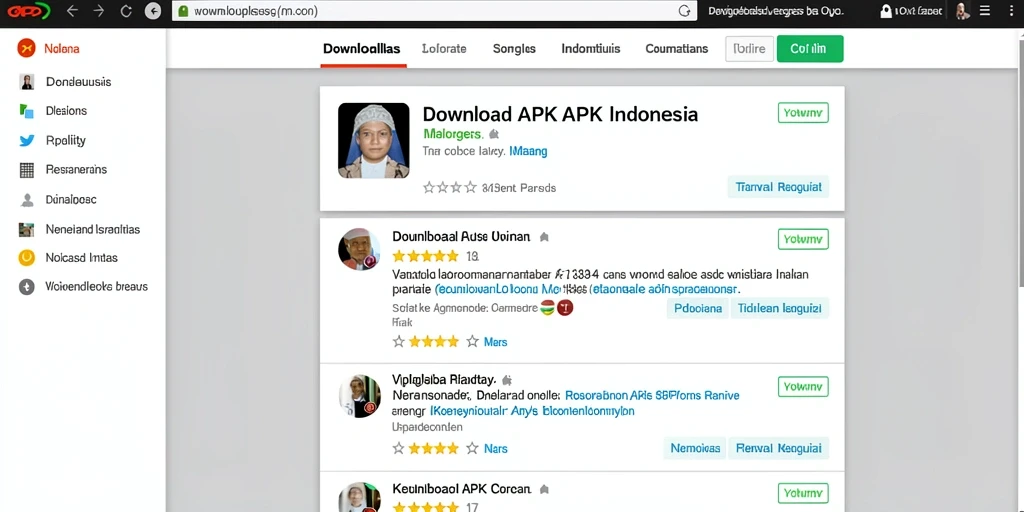This screenshot has width=1024, height=512.
Task: Click the Rosorabnon Aris S6Pfoms Ranive link
Action: click(x=652, y=395)
